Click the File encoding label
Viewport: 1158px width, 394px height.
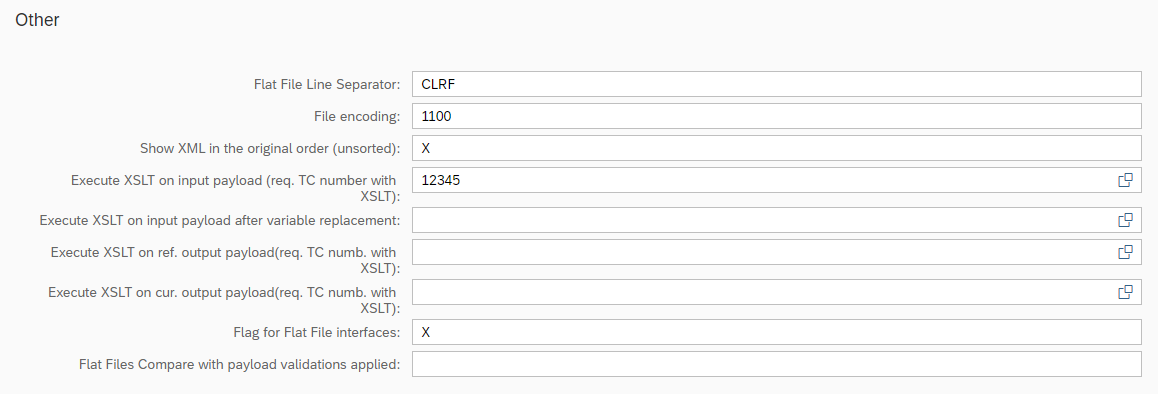tap(357, 116)
